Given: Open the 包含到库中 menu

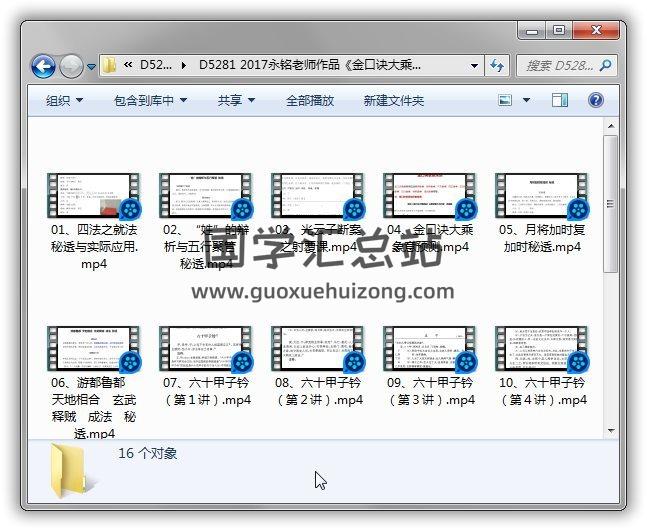Looking at the screenshot, I should click(x=150, y=101).
